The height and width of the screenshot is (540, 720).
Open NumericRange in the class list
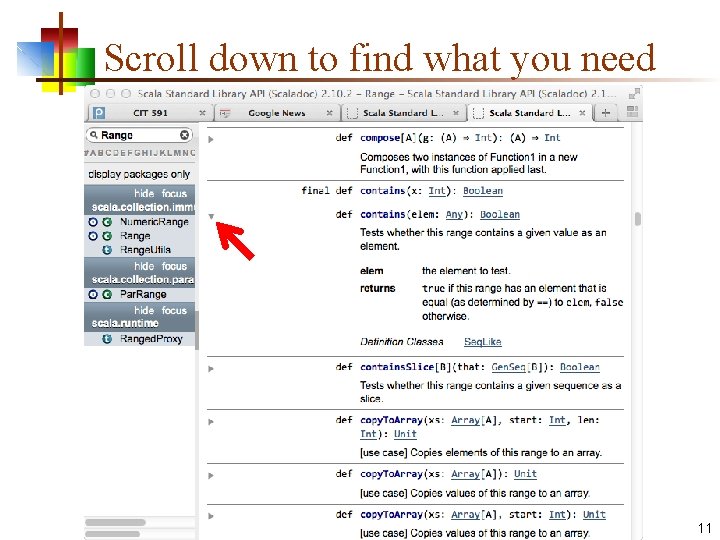[x=154, y=222]
